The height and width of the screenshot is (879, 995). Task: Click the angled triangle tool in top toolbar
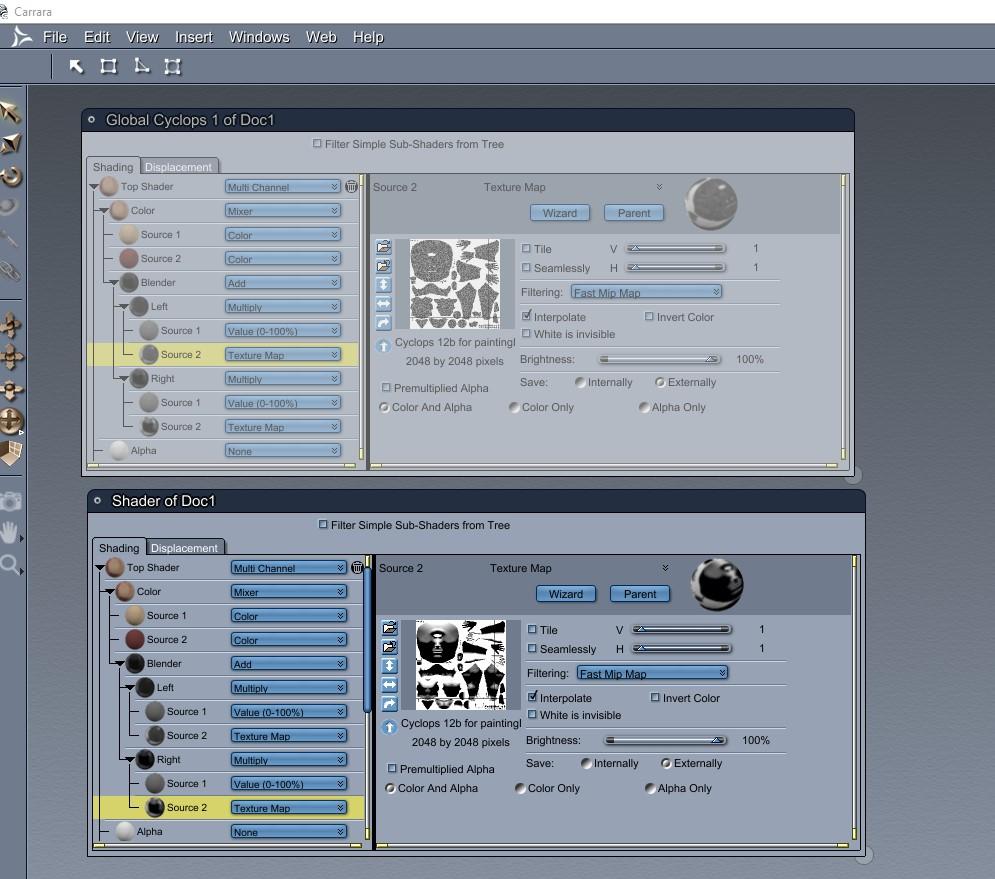pos(141,66)
